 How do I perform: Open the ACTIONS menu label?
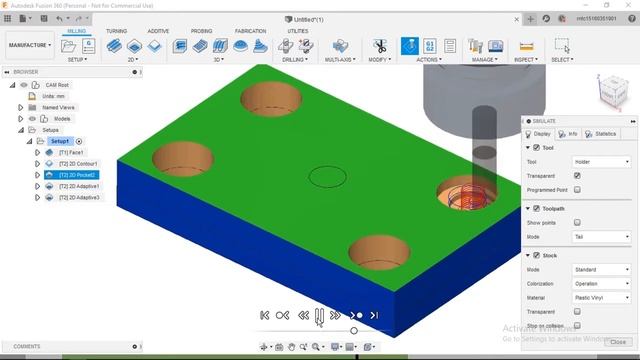[x=429, y=60]
